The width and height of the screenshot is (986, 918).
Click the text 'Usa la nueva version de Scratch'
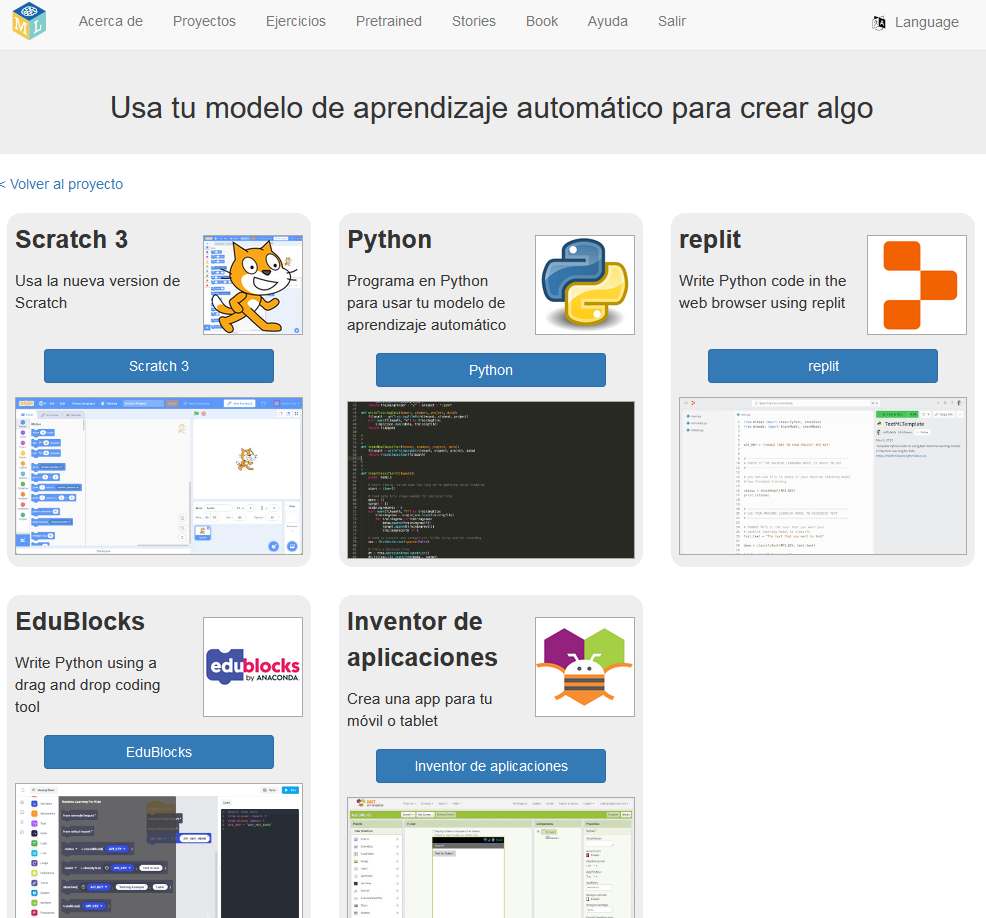97,292
